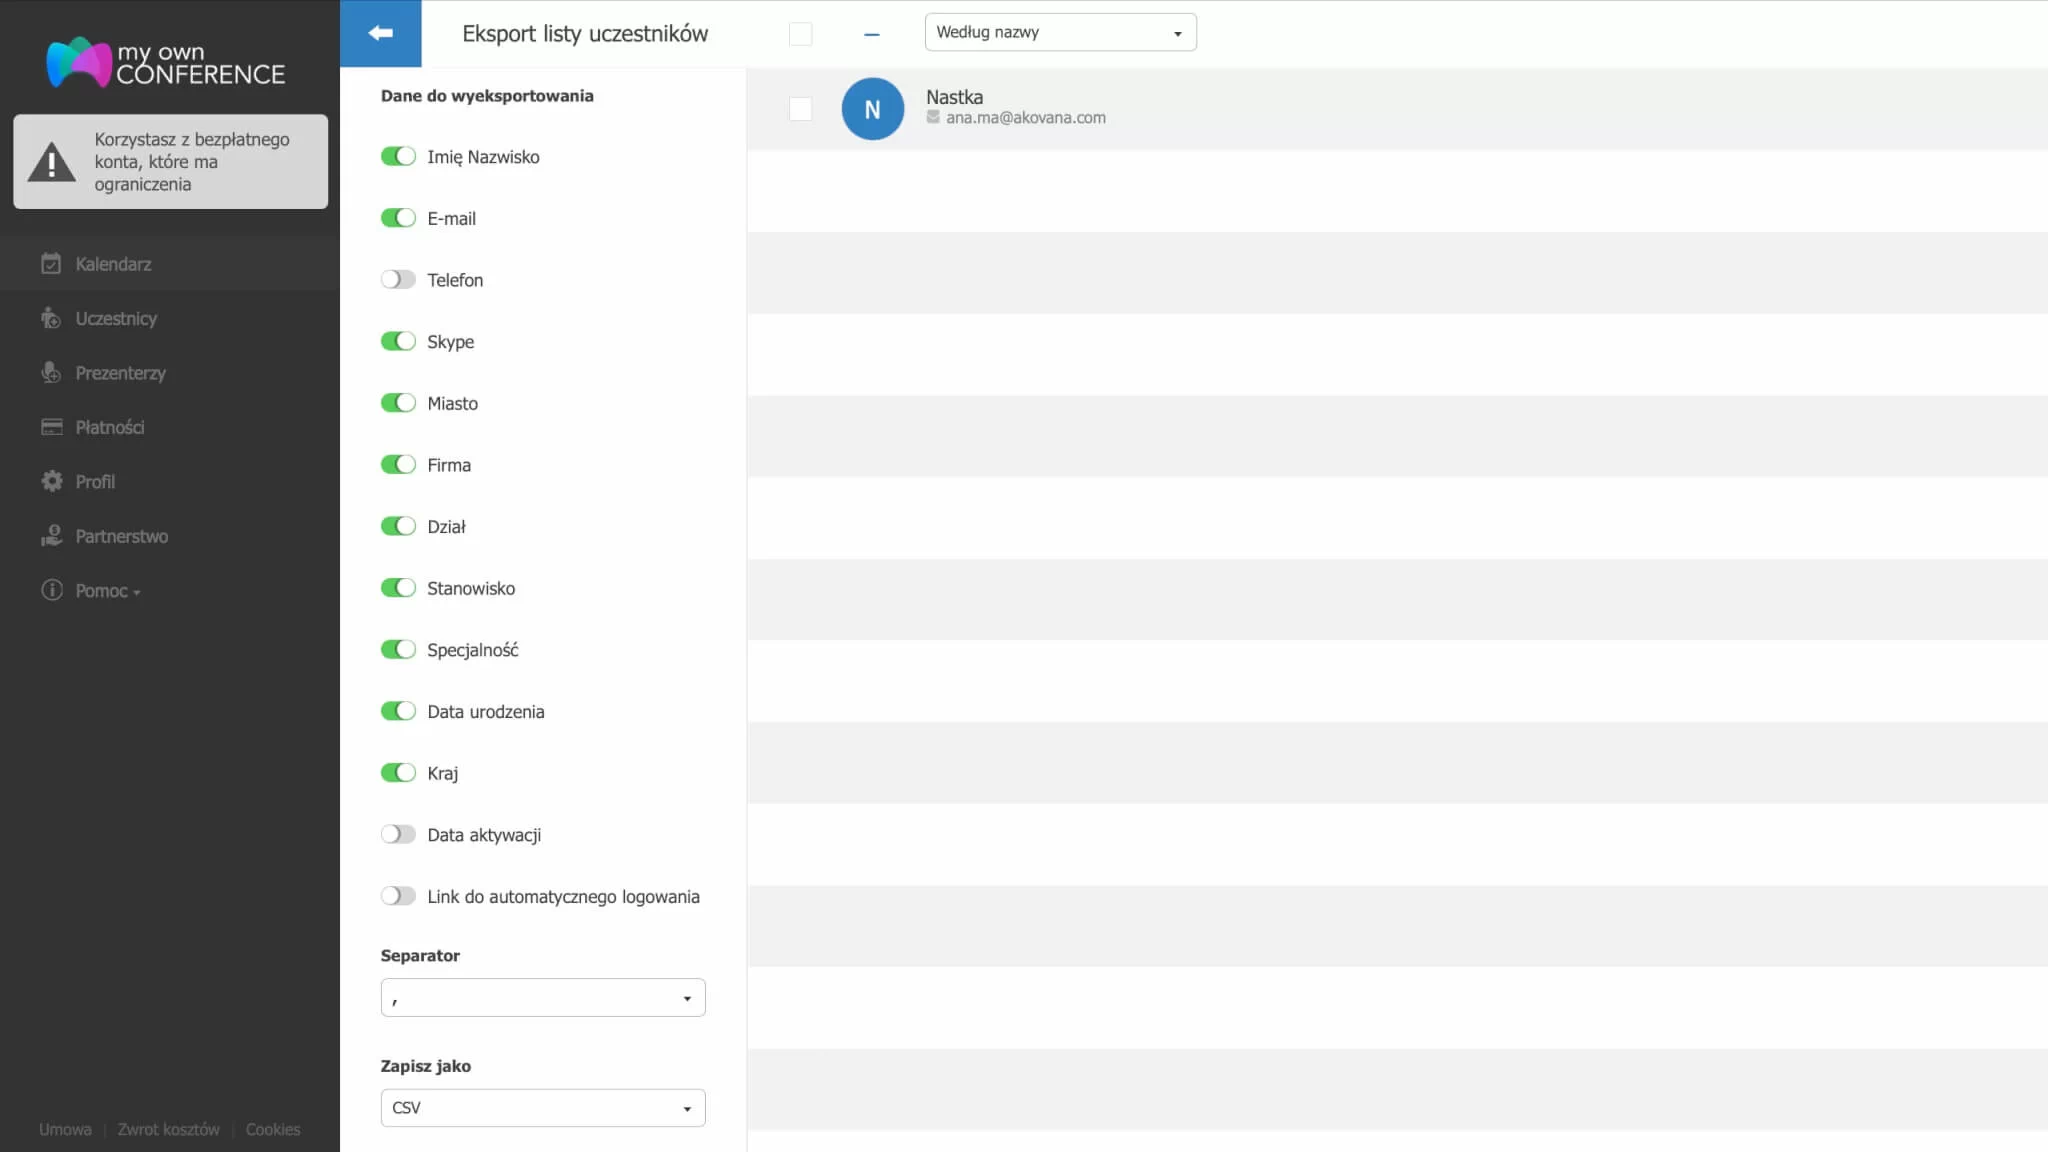
Task: Turn on Data aktywacji toggle
Action: [398, 834]
